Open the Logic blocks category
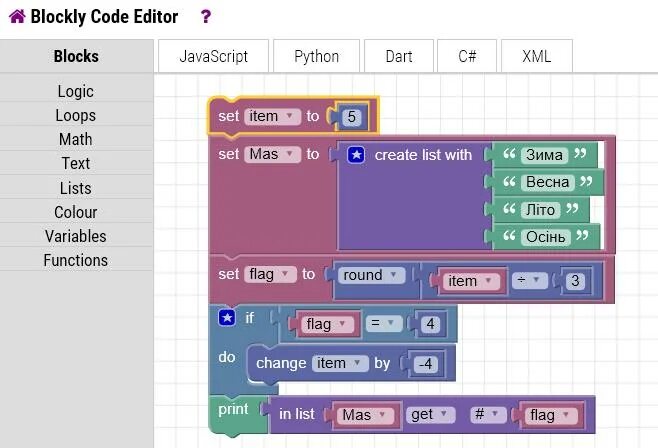 (75, 91)
